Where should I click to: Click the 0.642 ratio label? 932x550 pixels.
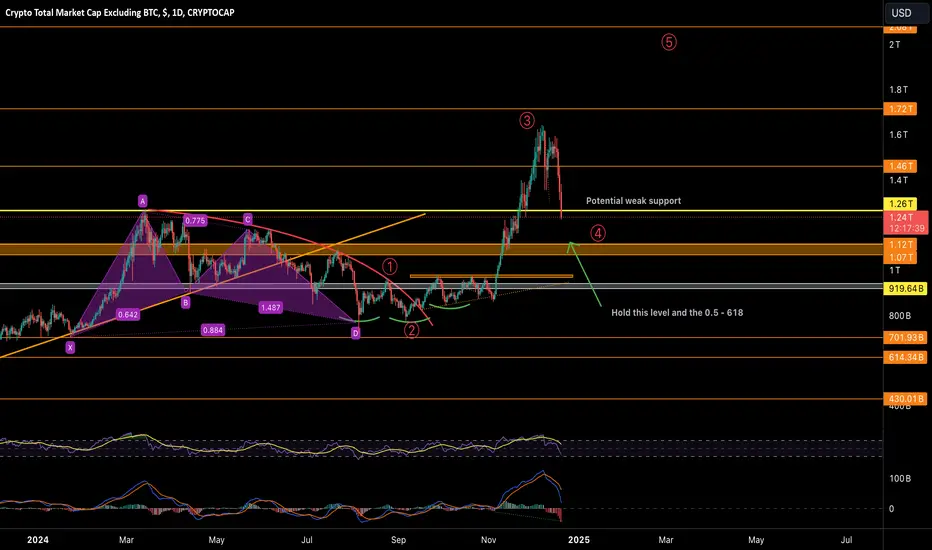[x=128, y=315]
